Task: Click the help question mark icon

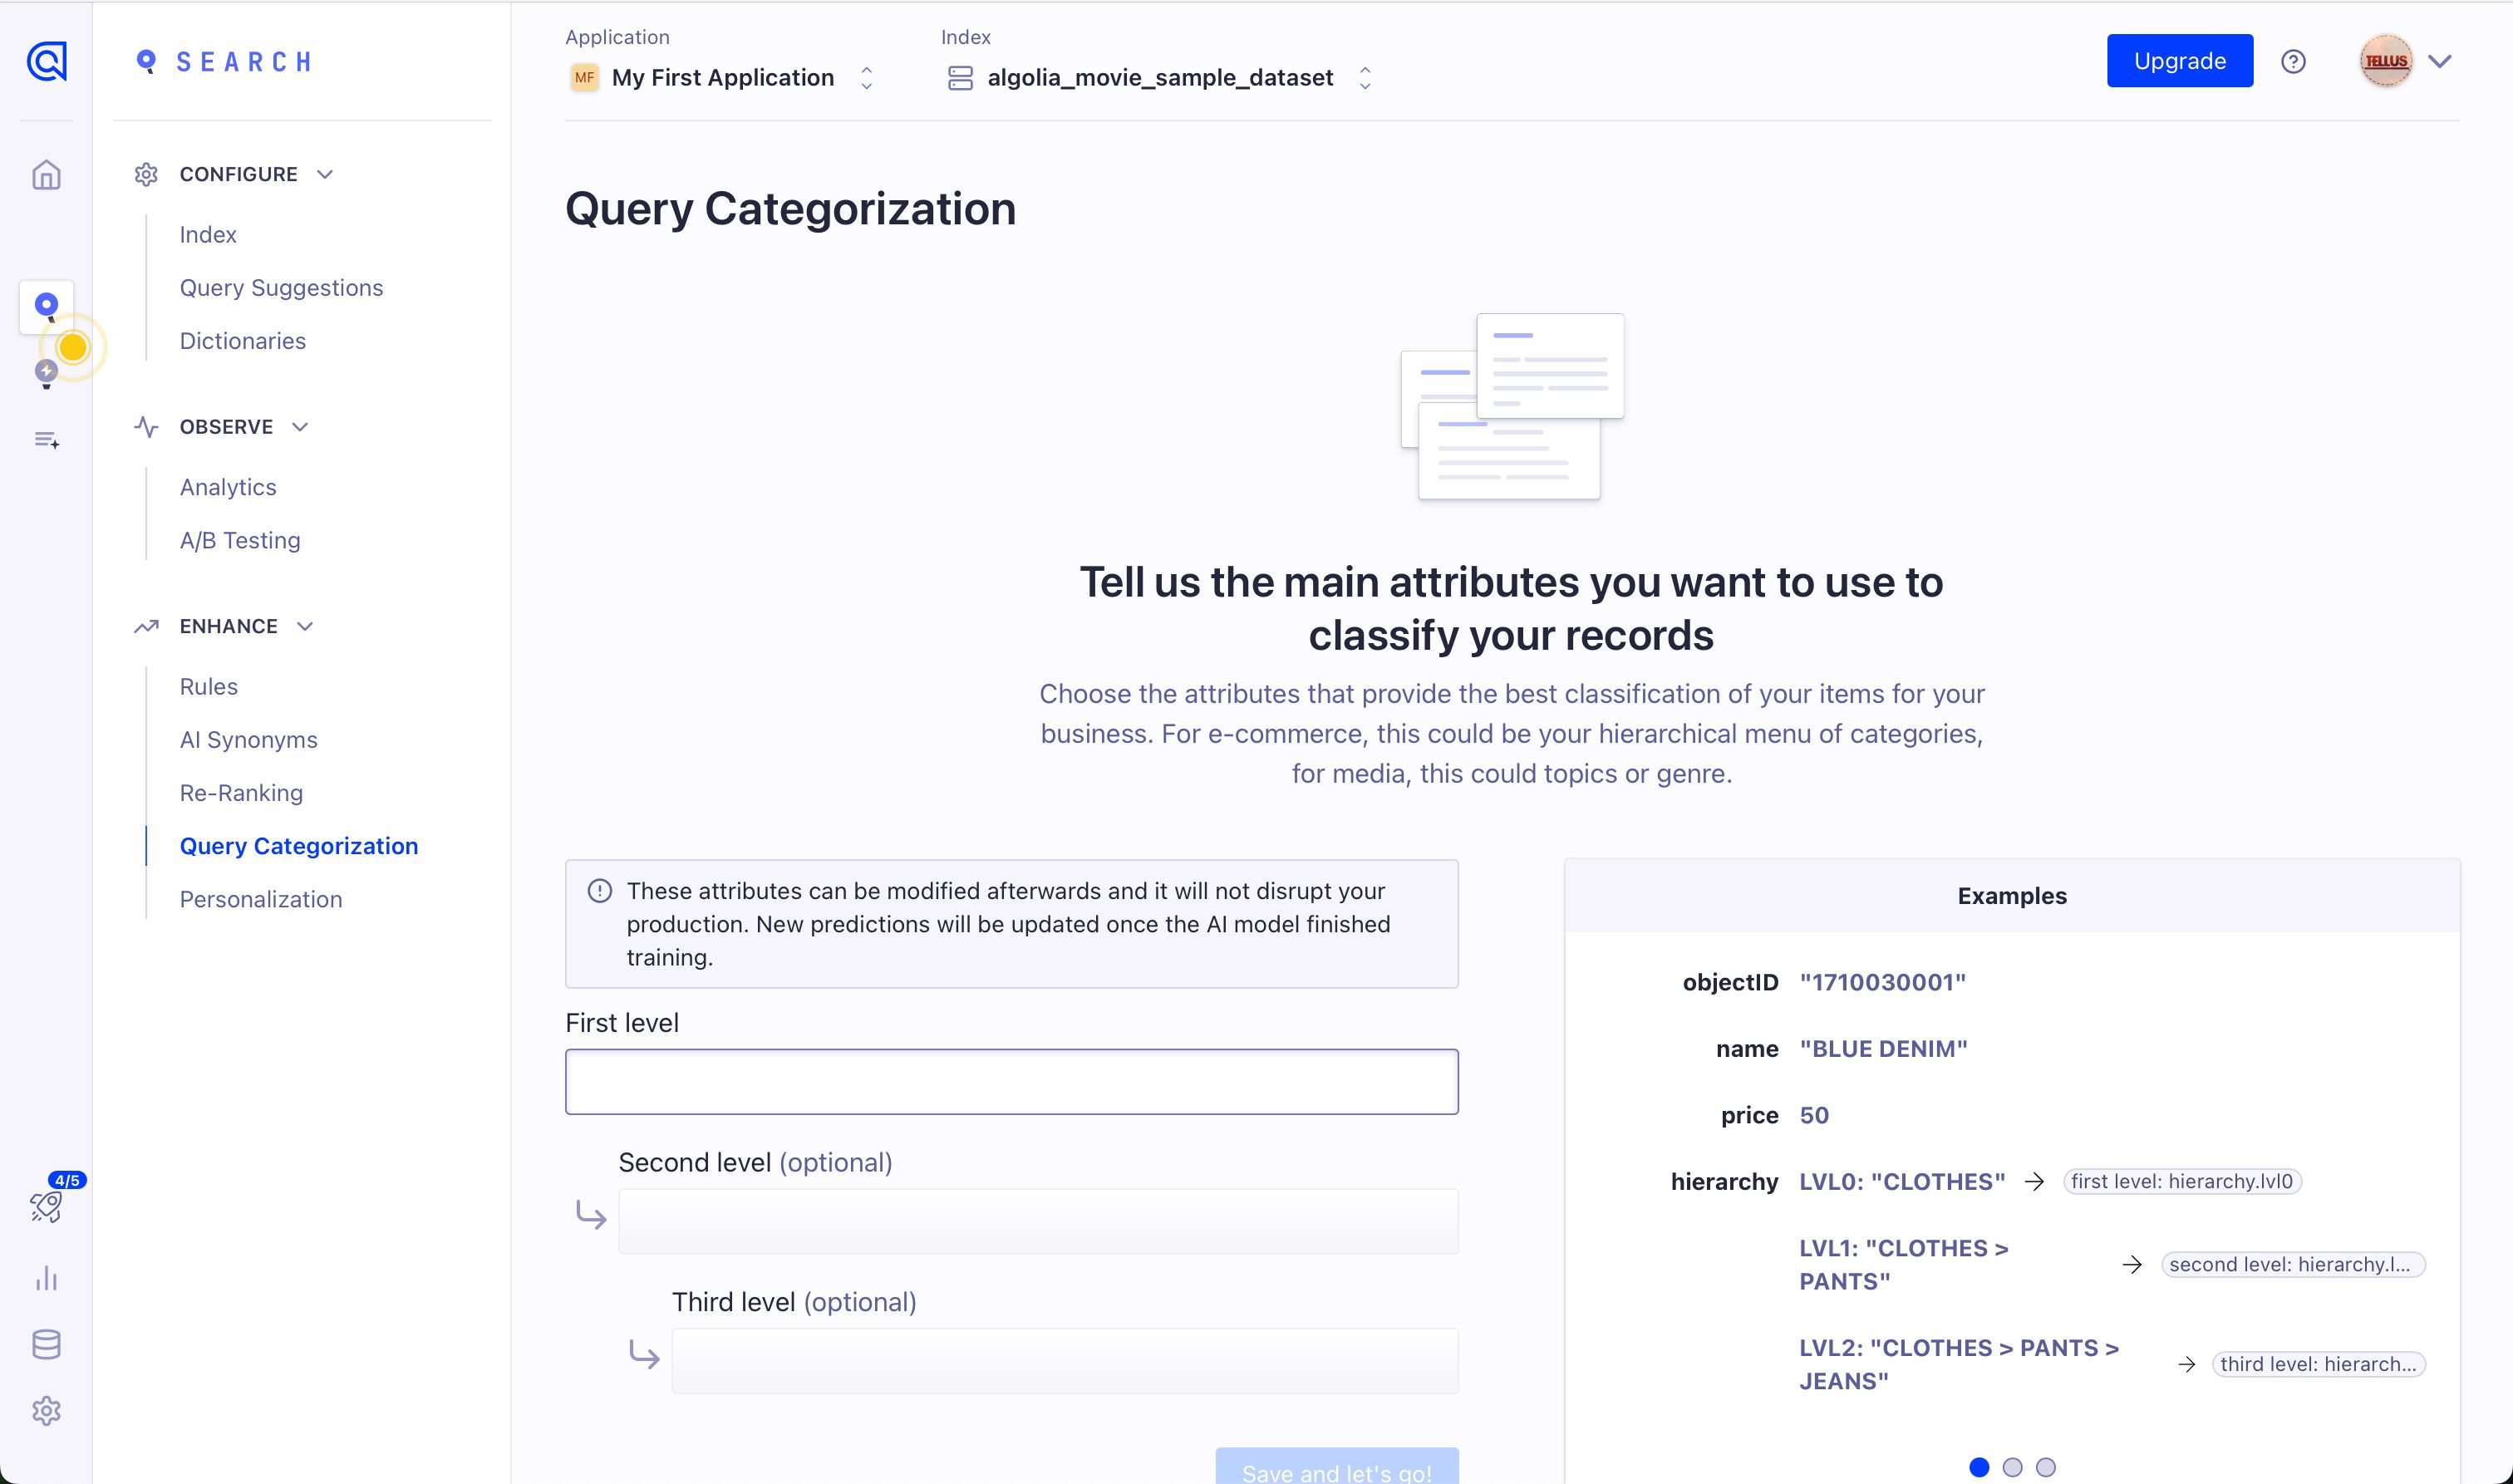Action: pyautogui.click(x=2293, y=62)
